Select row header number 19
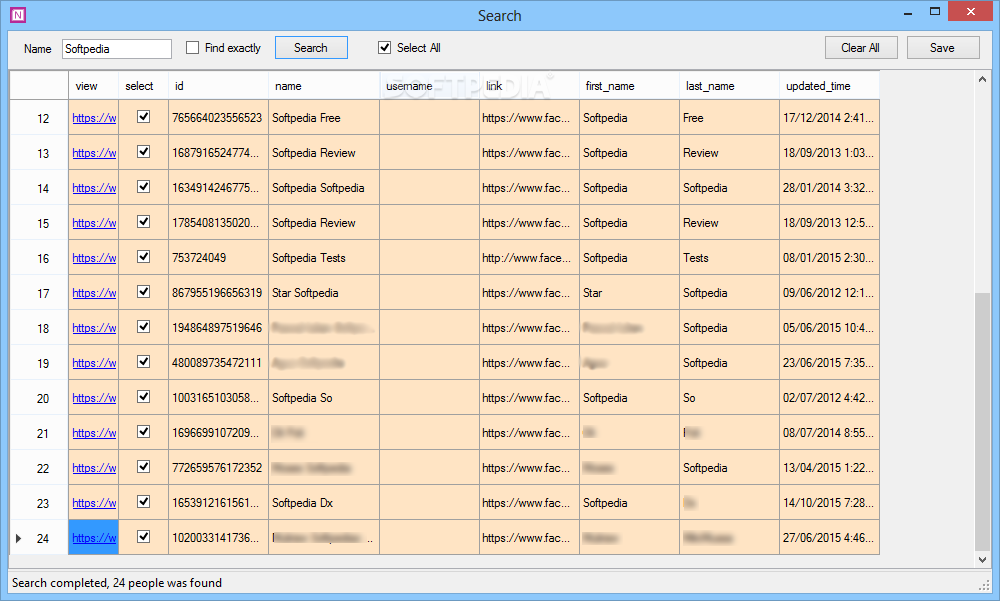The height and width of the screenshot is (601, 1000). tap(39, 363)
